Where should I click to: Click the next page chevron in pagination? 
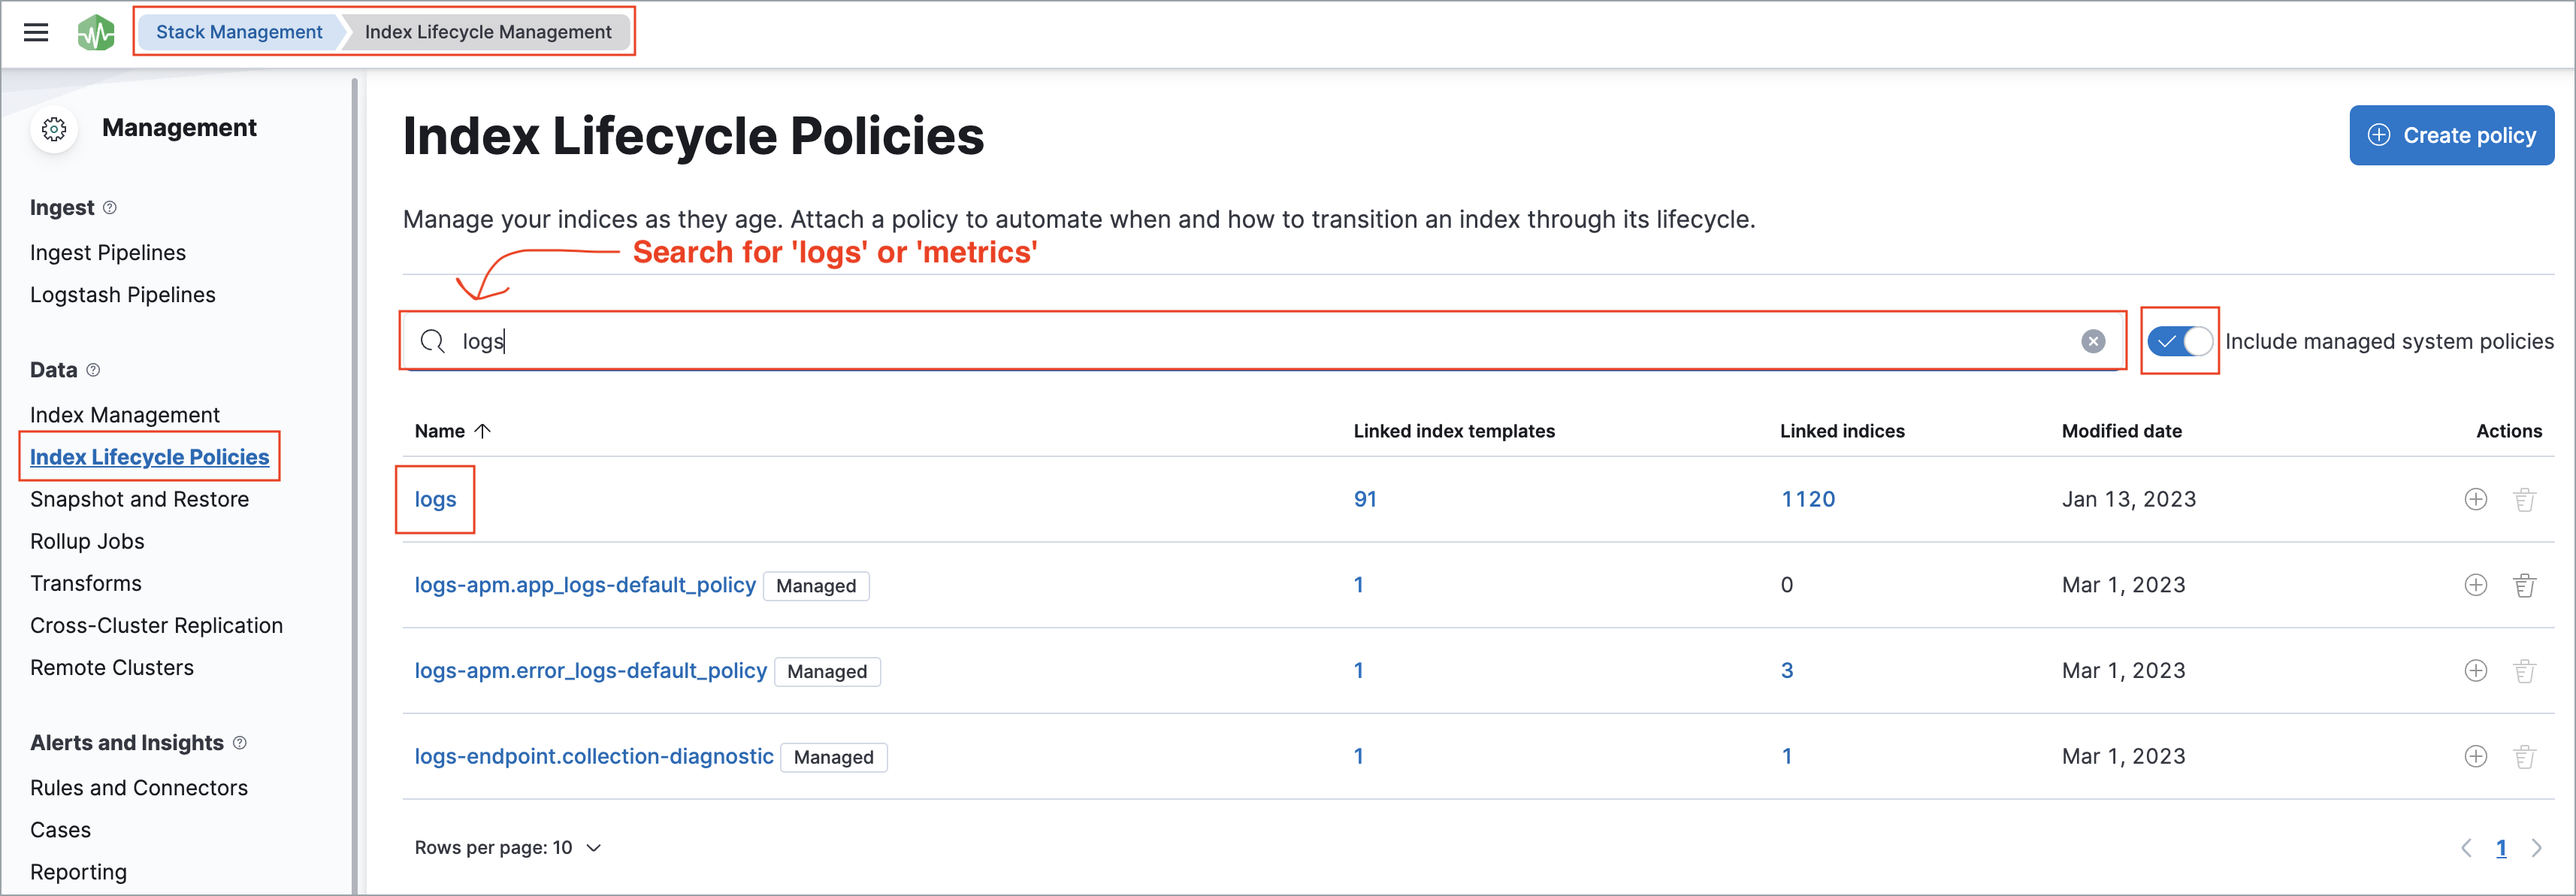[x=2536, y=847]
